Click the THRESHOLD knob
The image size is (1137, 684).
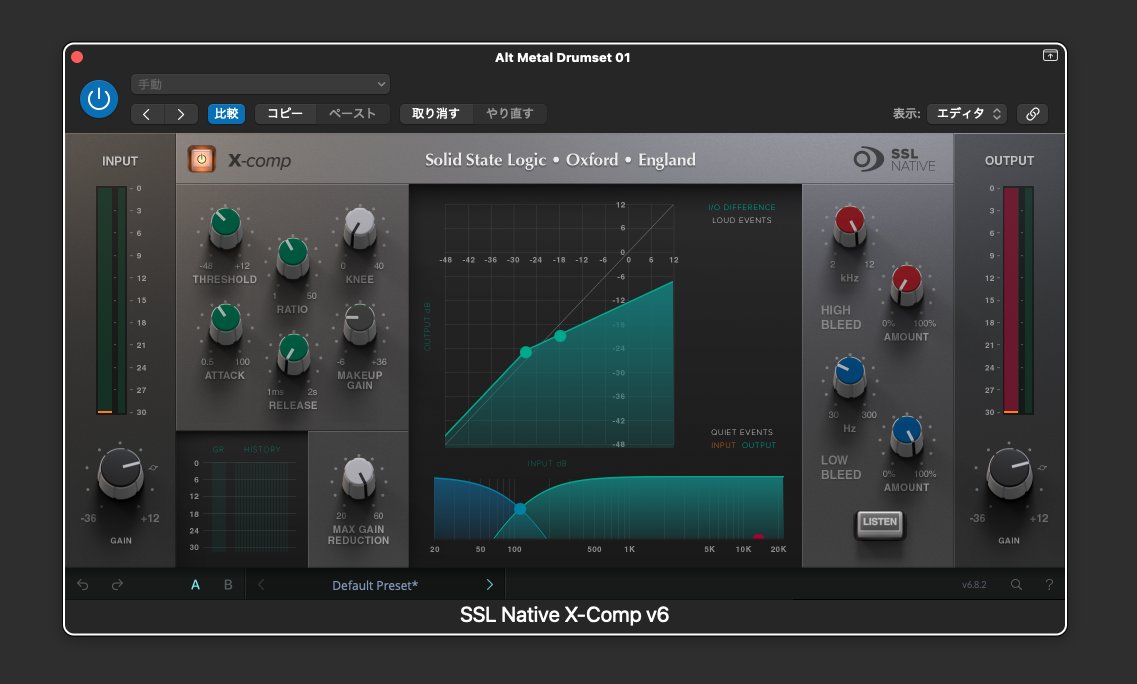[x=226, y=227]
